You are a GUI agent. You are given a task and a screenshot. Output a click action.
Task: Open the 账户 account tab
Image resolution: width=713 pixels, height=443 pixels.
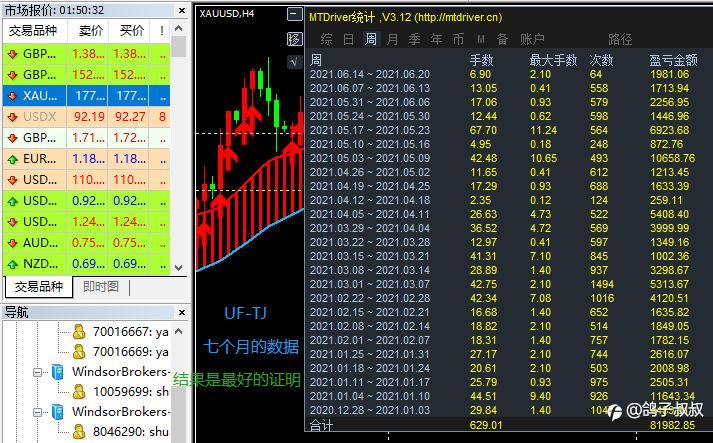pyautogui.click(x=532, y=40)
